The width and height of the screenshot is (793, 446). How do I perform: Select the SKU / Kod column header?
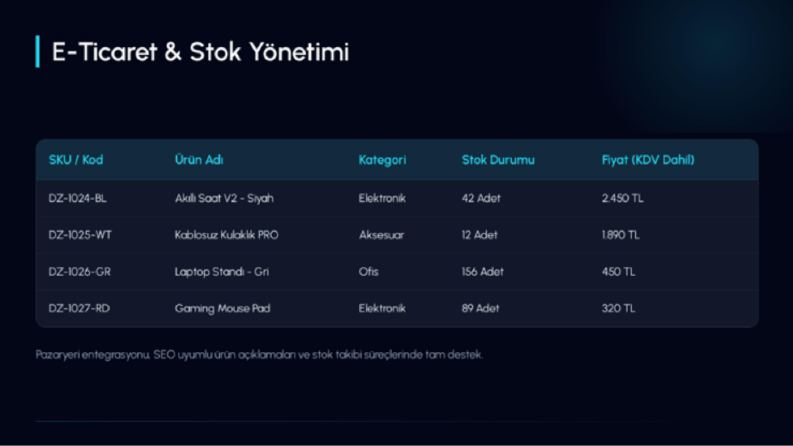[76, 160]
